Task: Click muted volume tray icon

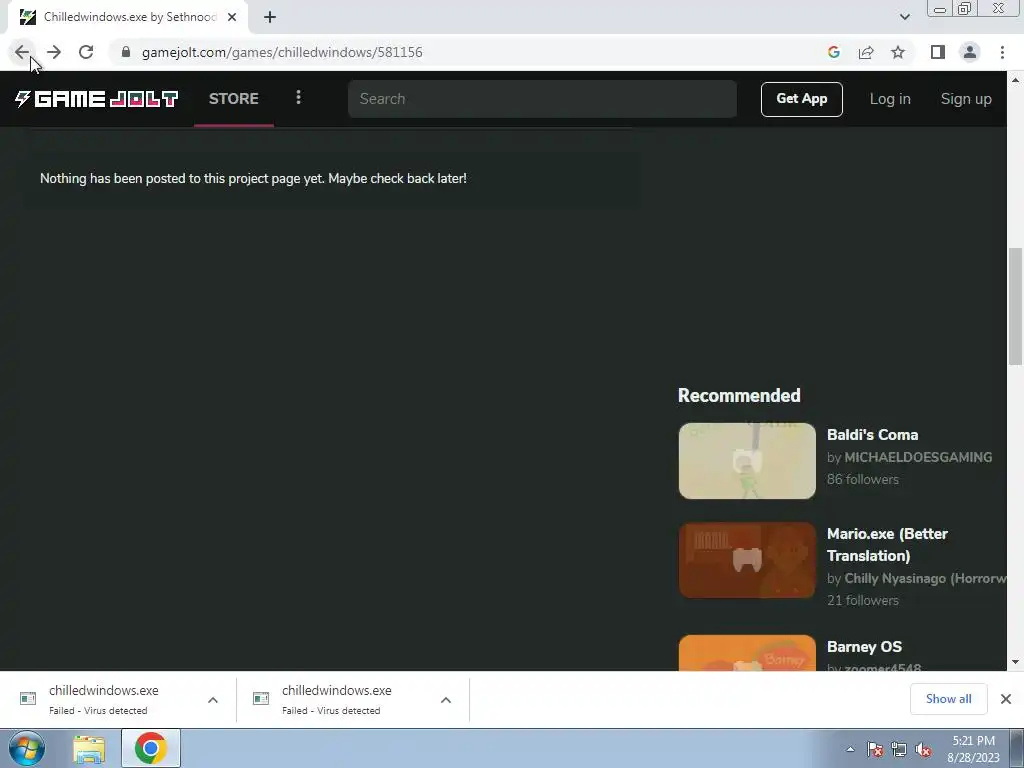Action: pyautogui.click(x=923, y=749)
